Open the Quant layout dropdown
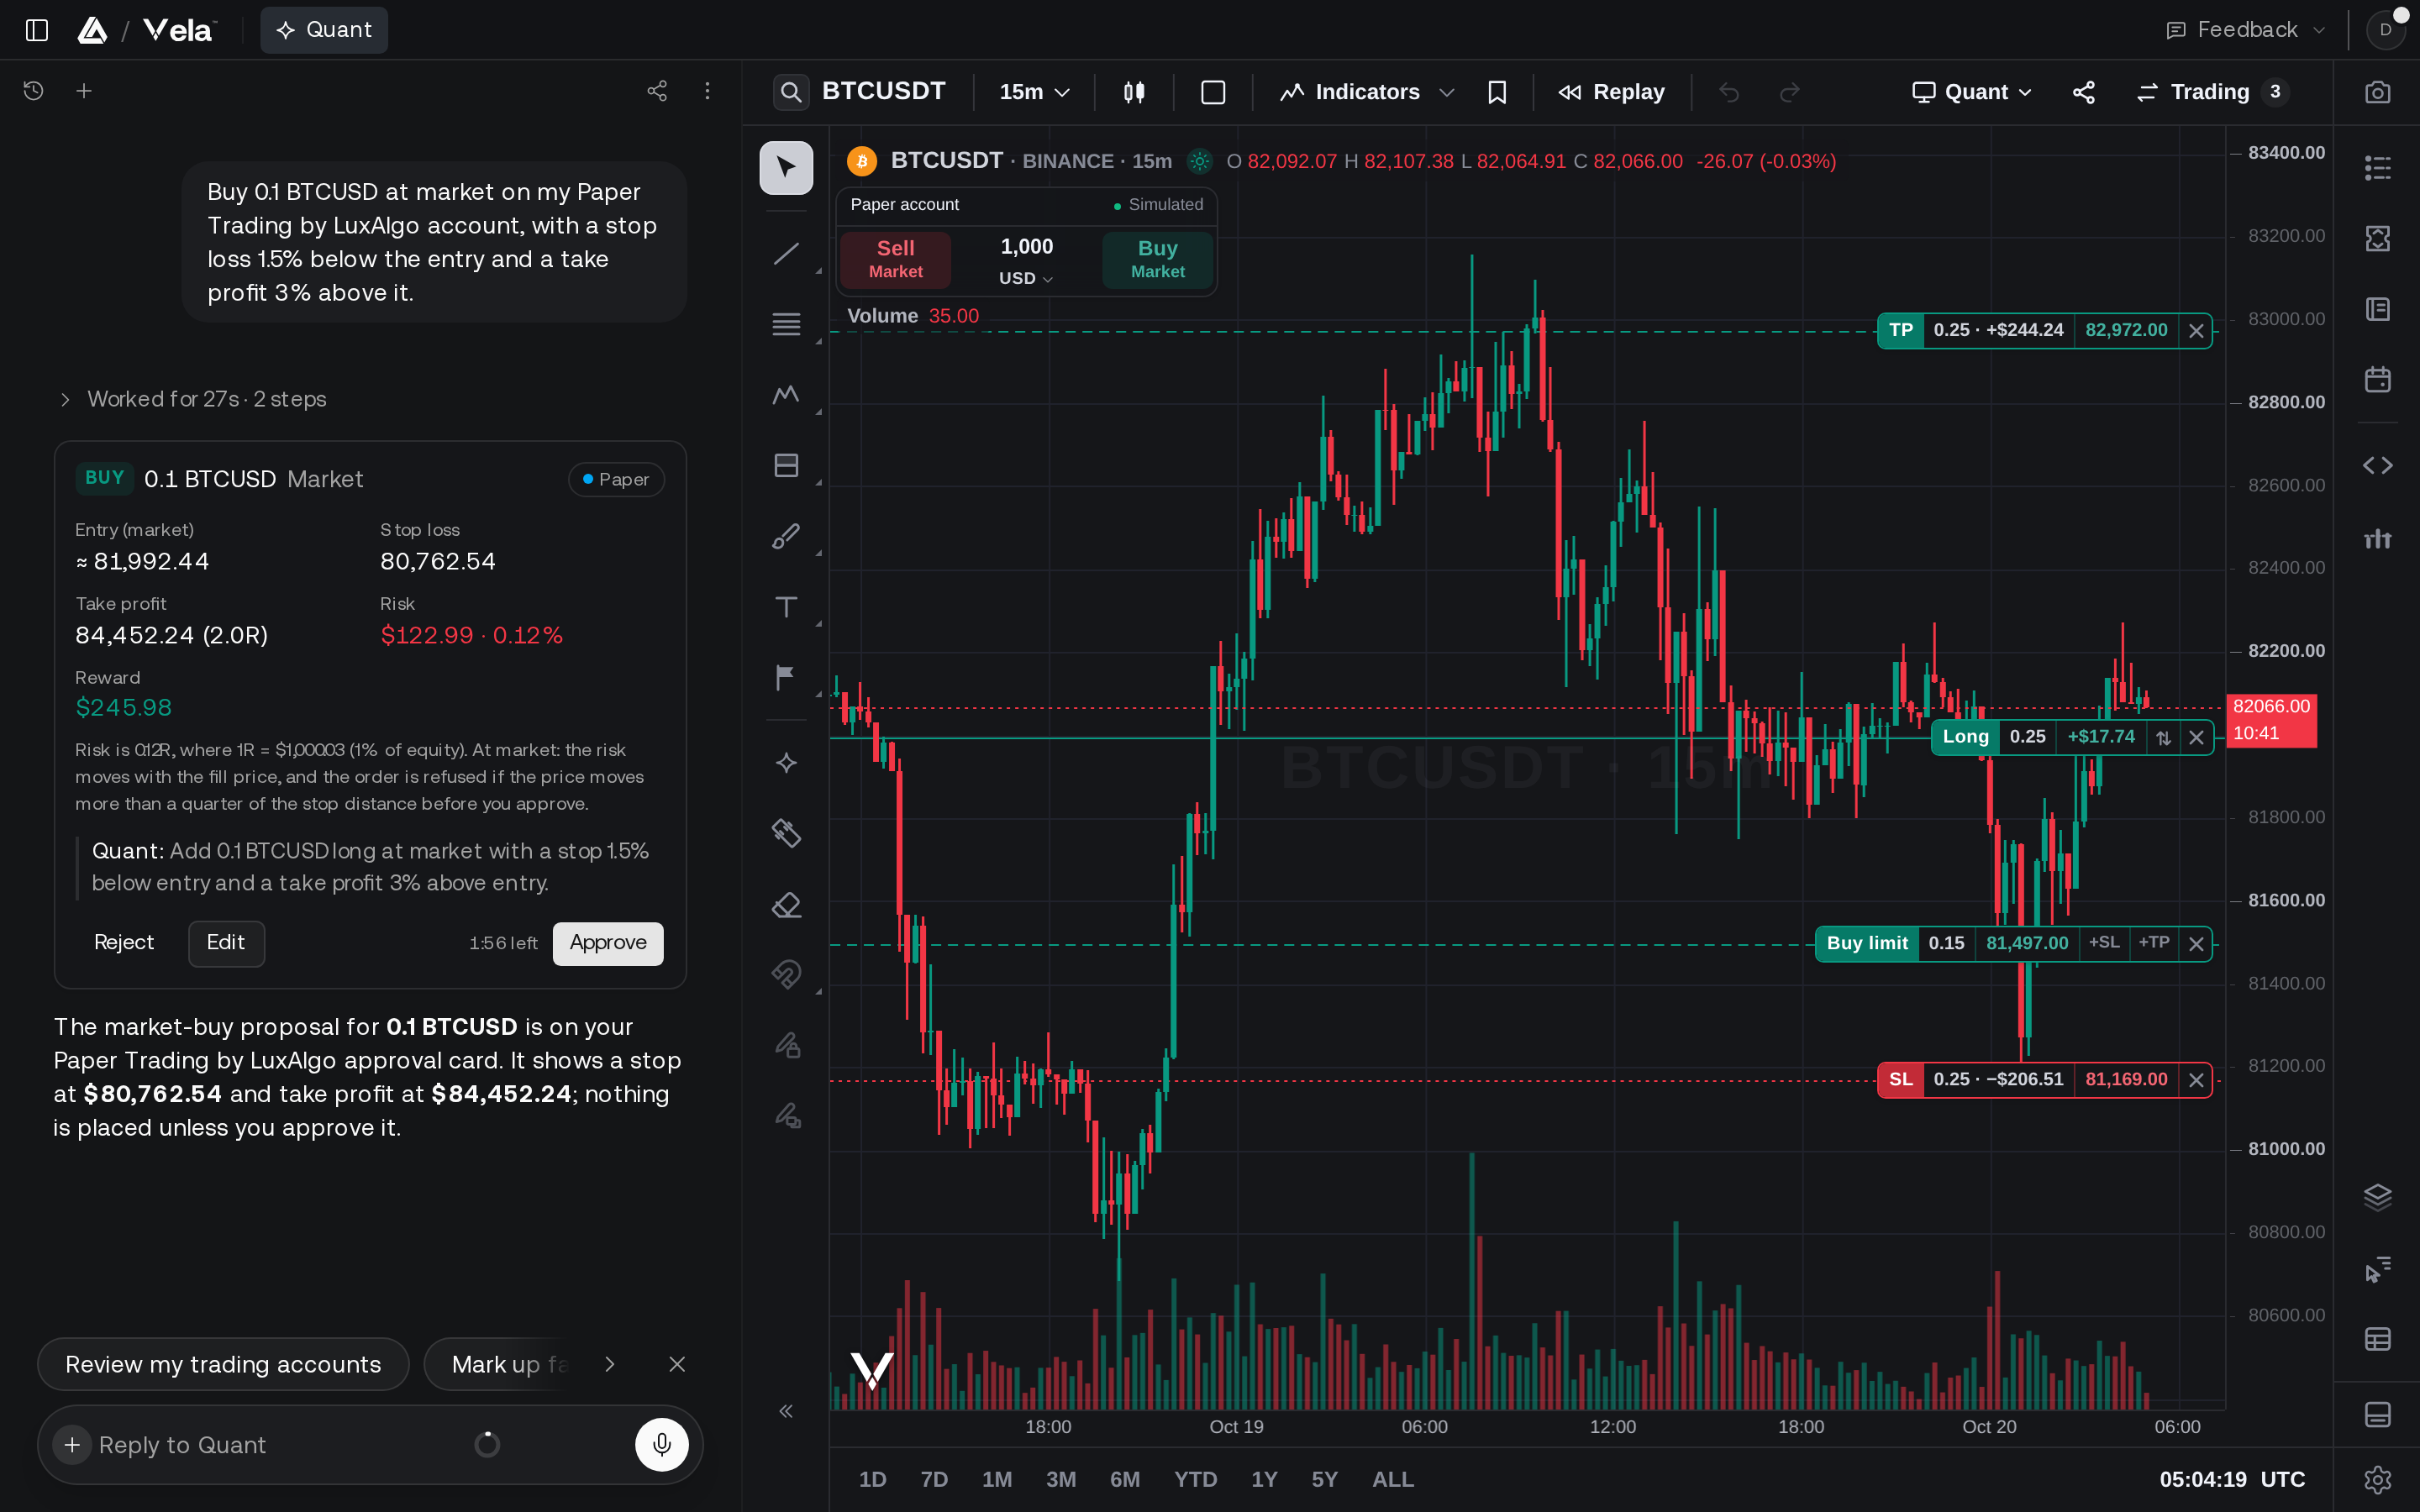2420x1512 pixels. (x=1972, y=92)
